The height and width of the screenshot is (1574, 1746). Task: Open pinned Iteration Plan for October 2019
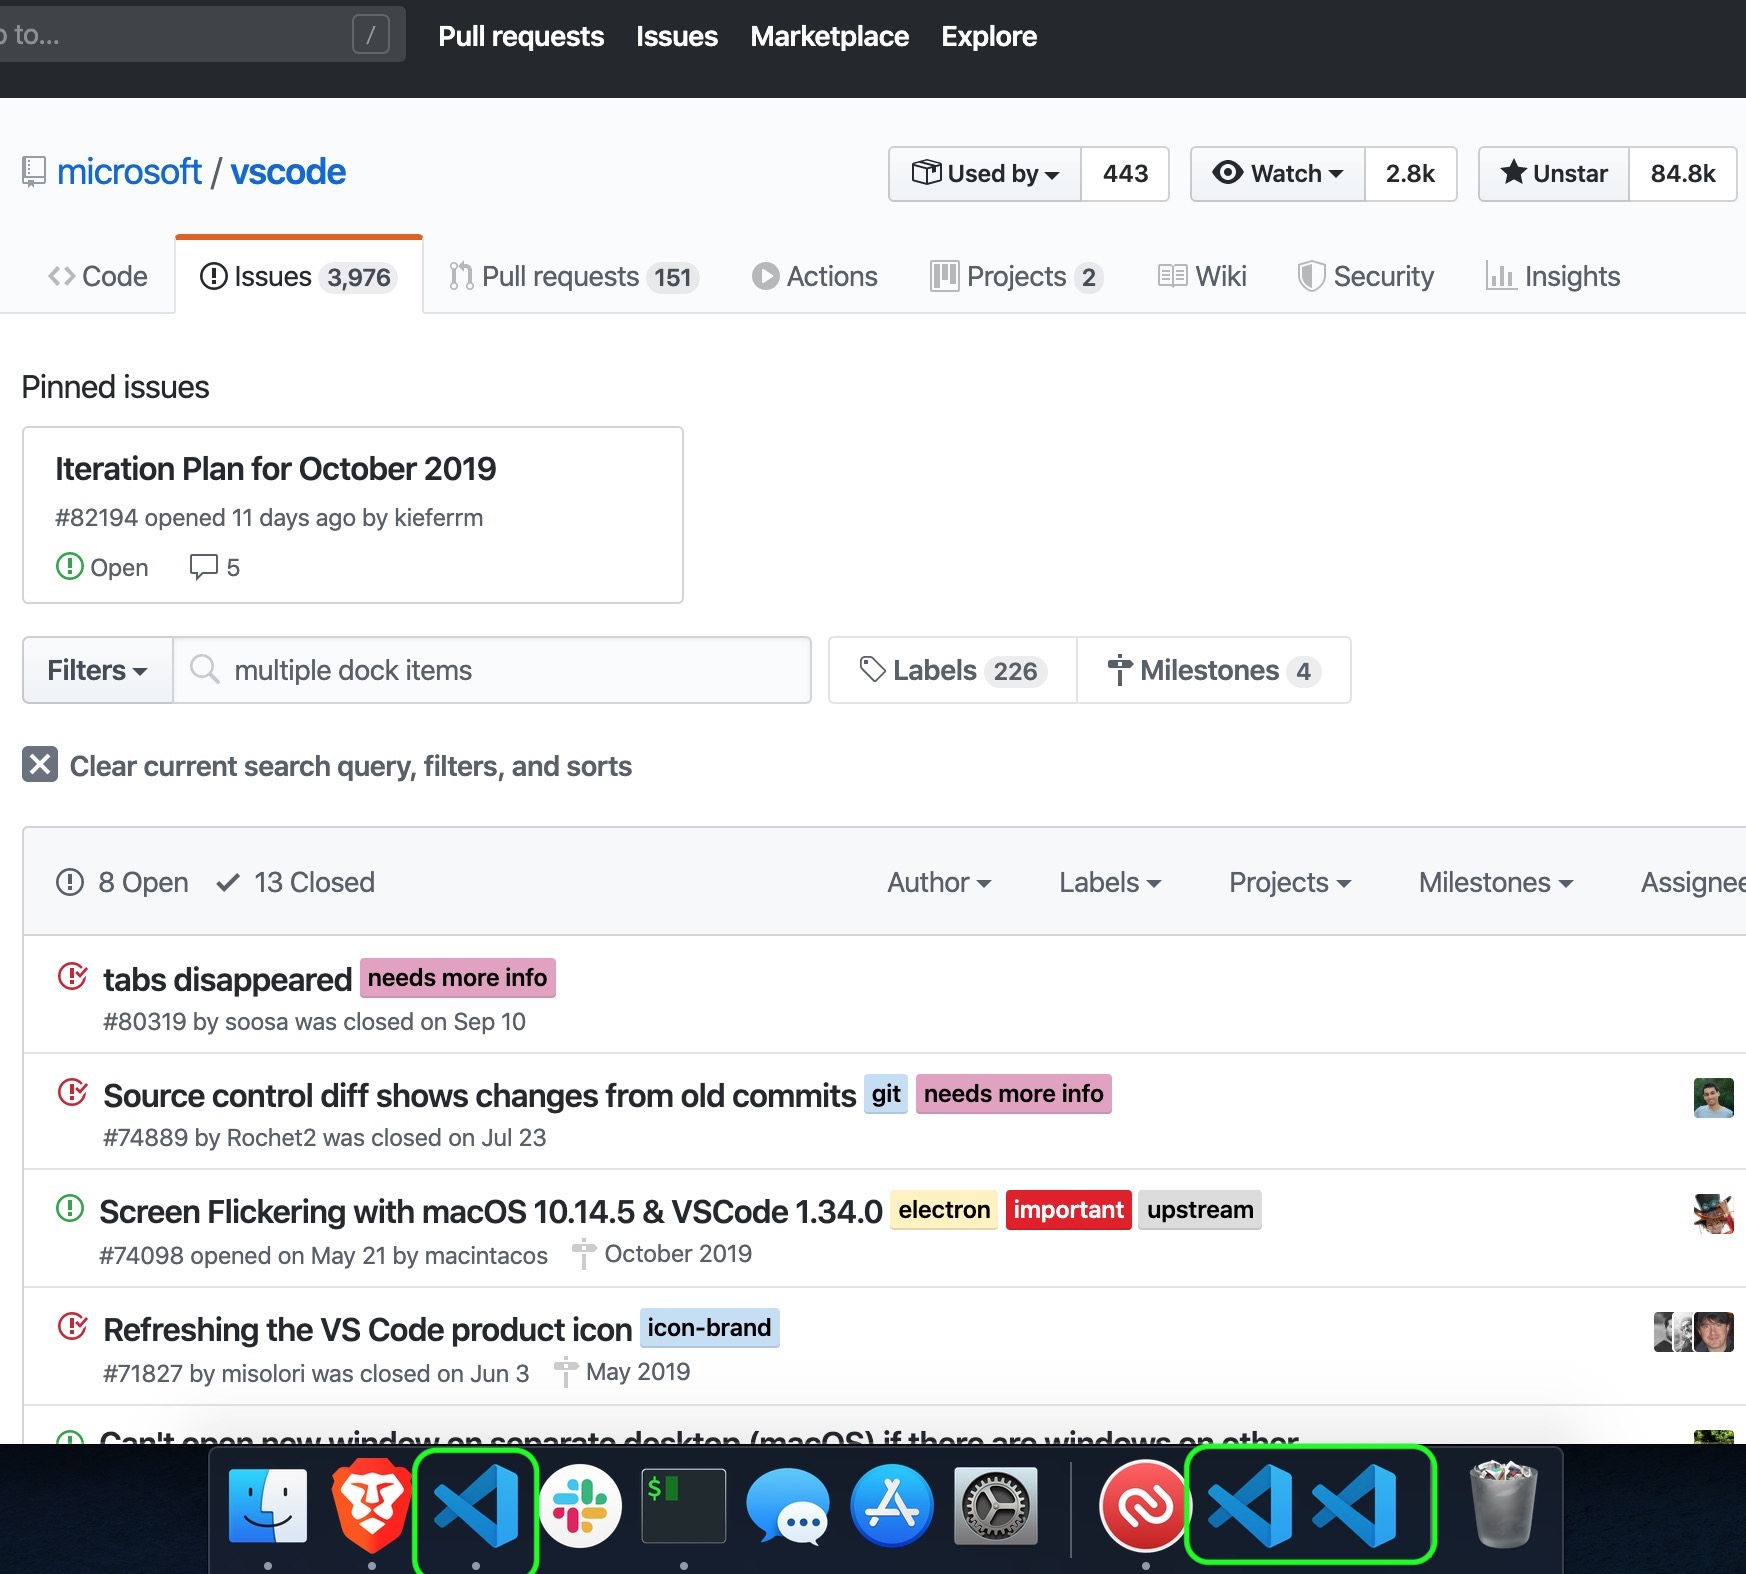point(276,468)
